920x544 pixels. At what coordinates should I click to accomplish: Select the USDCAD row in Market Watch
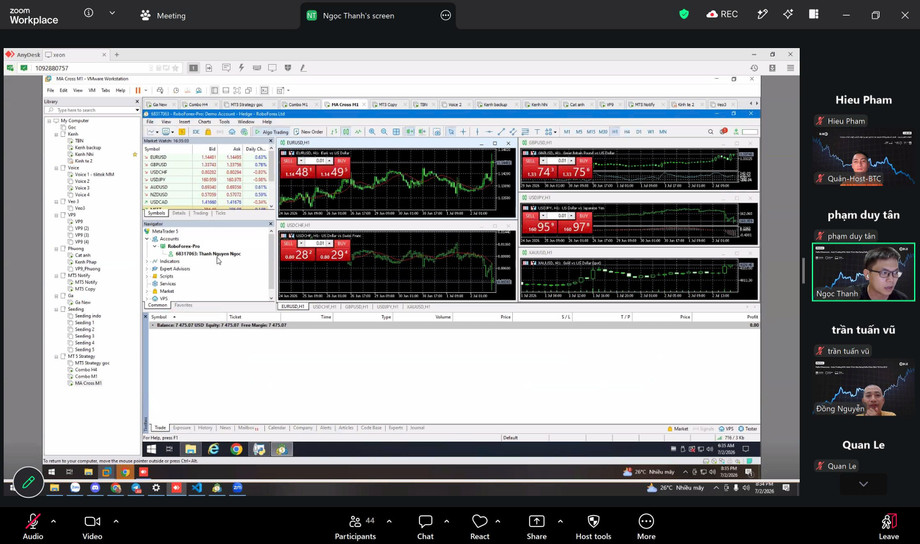tap(205, 202)
